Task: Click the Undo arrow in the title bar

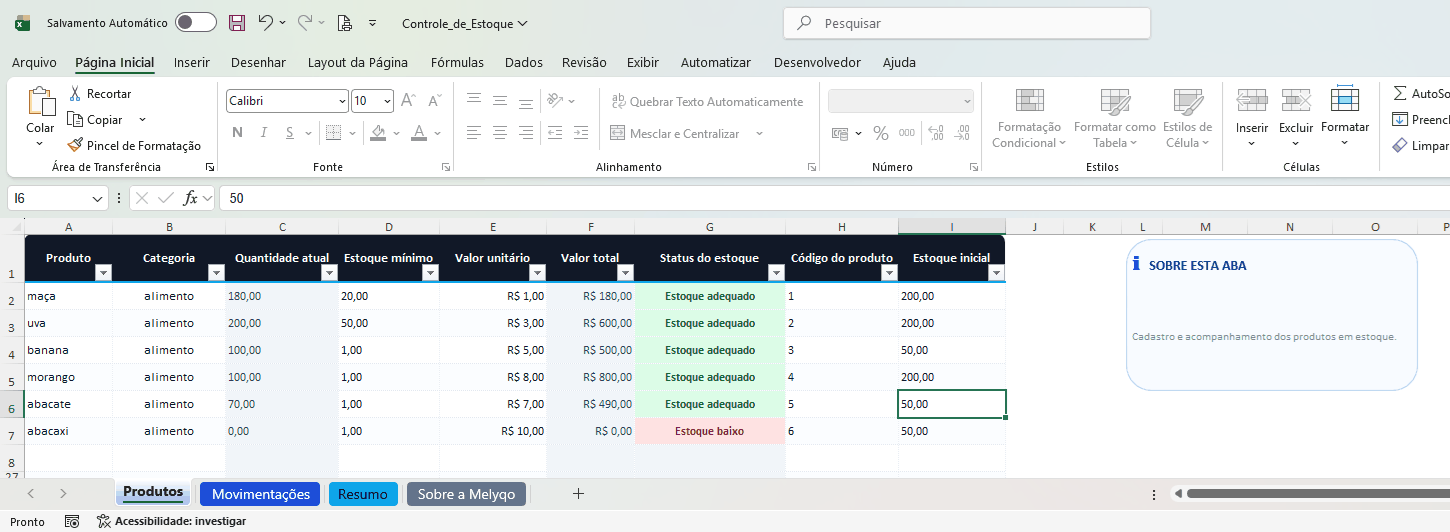Action: pos(265,22)
